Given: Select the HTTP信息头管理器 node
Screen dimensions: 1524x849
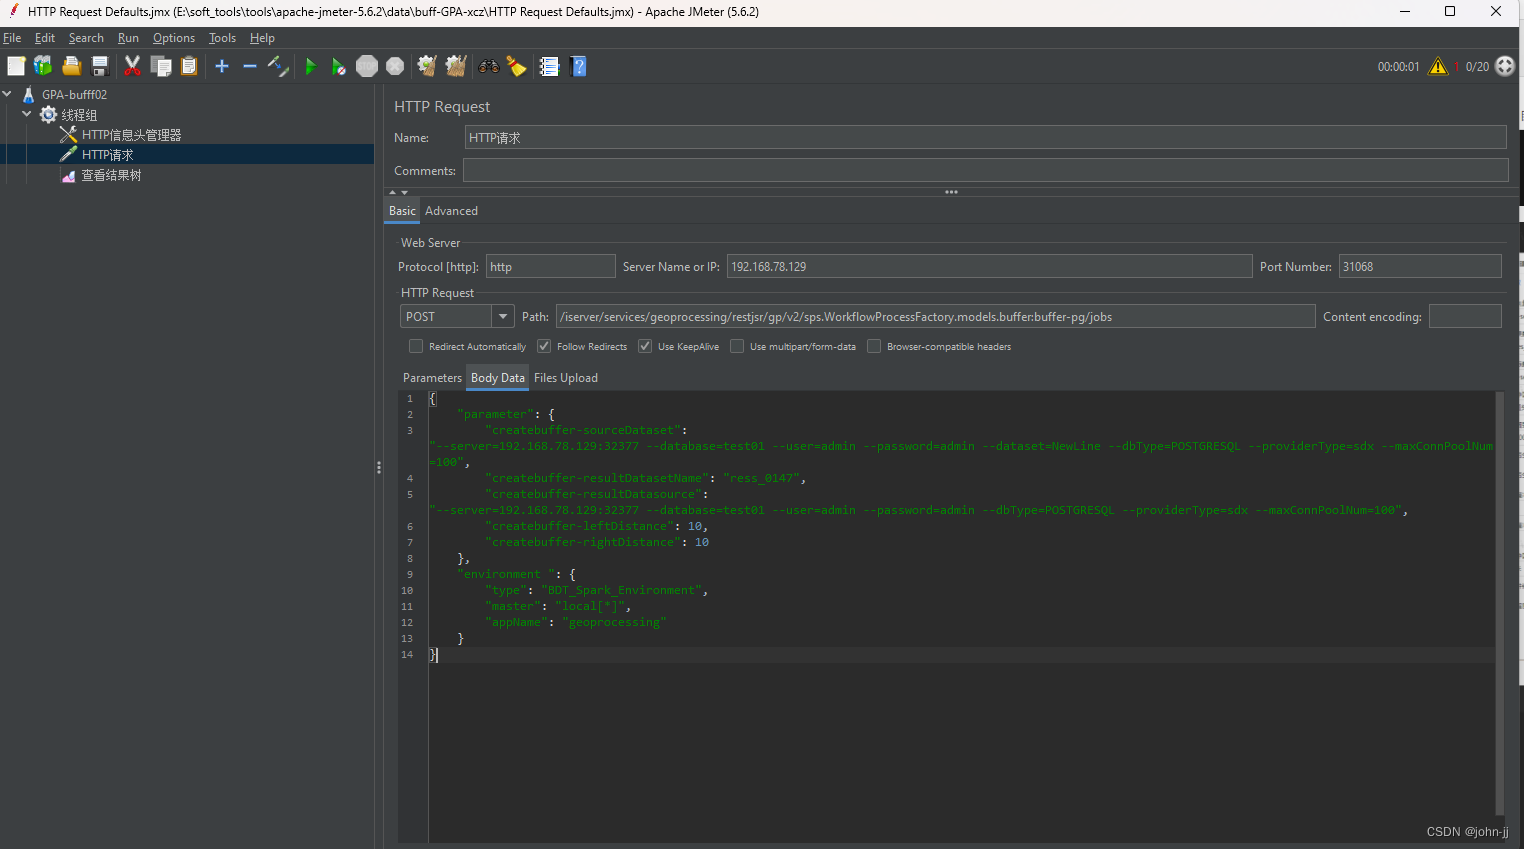Looking at the screenshot, I should point(131,135).
